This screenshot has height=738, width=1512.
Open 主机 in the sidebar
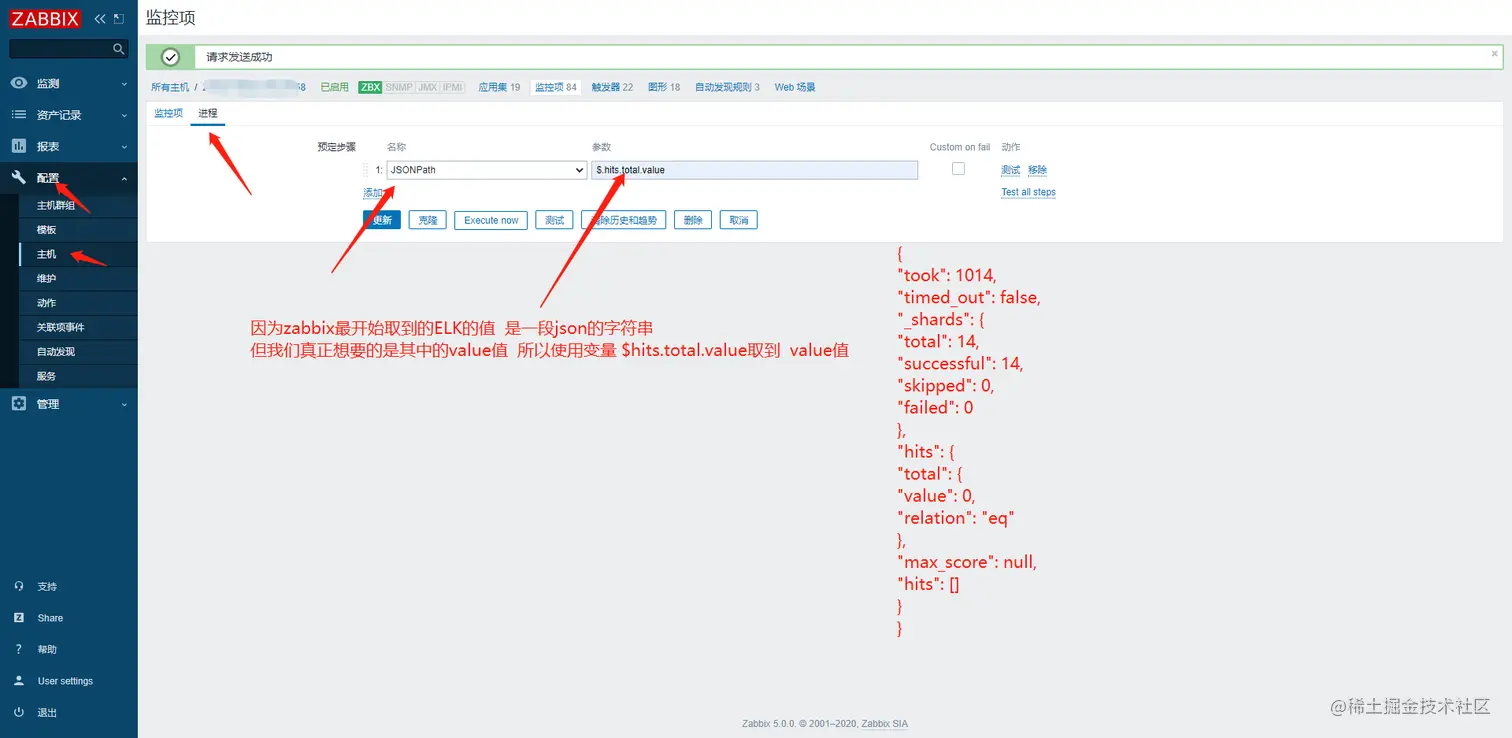click(x=47, y=254)
